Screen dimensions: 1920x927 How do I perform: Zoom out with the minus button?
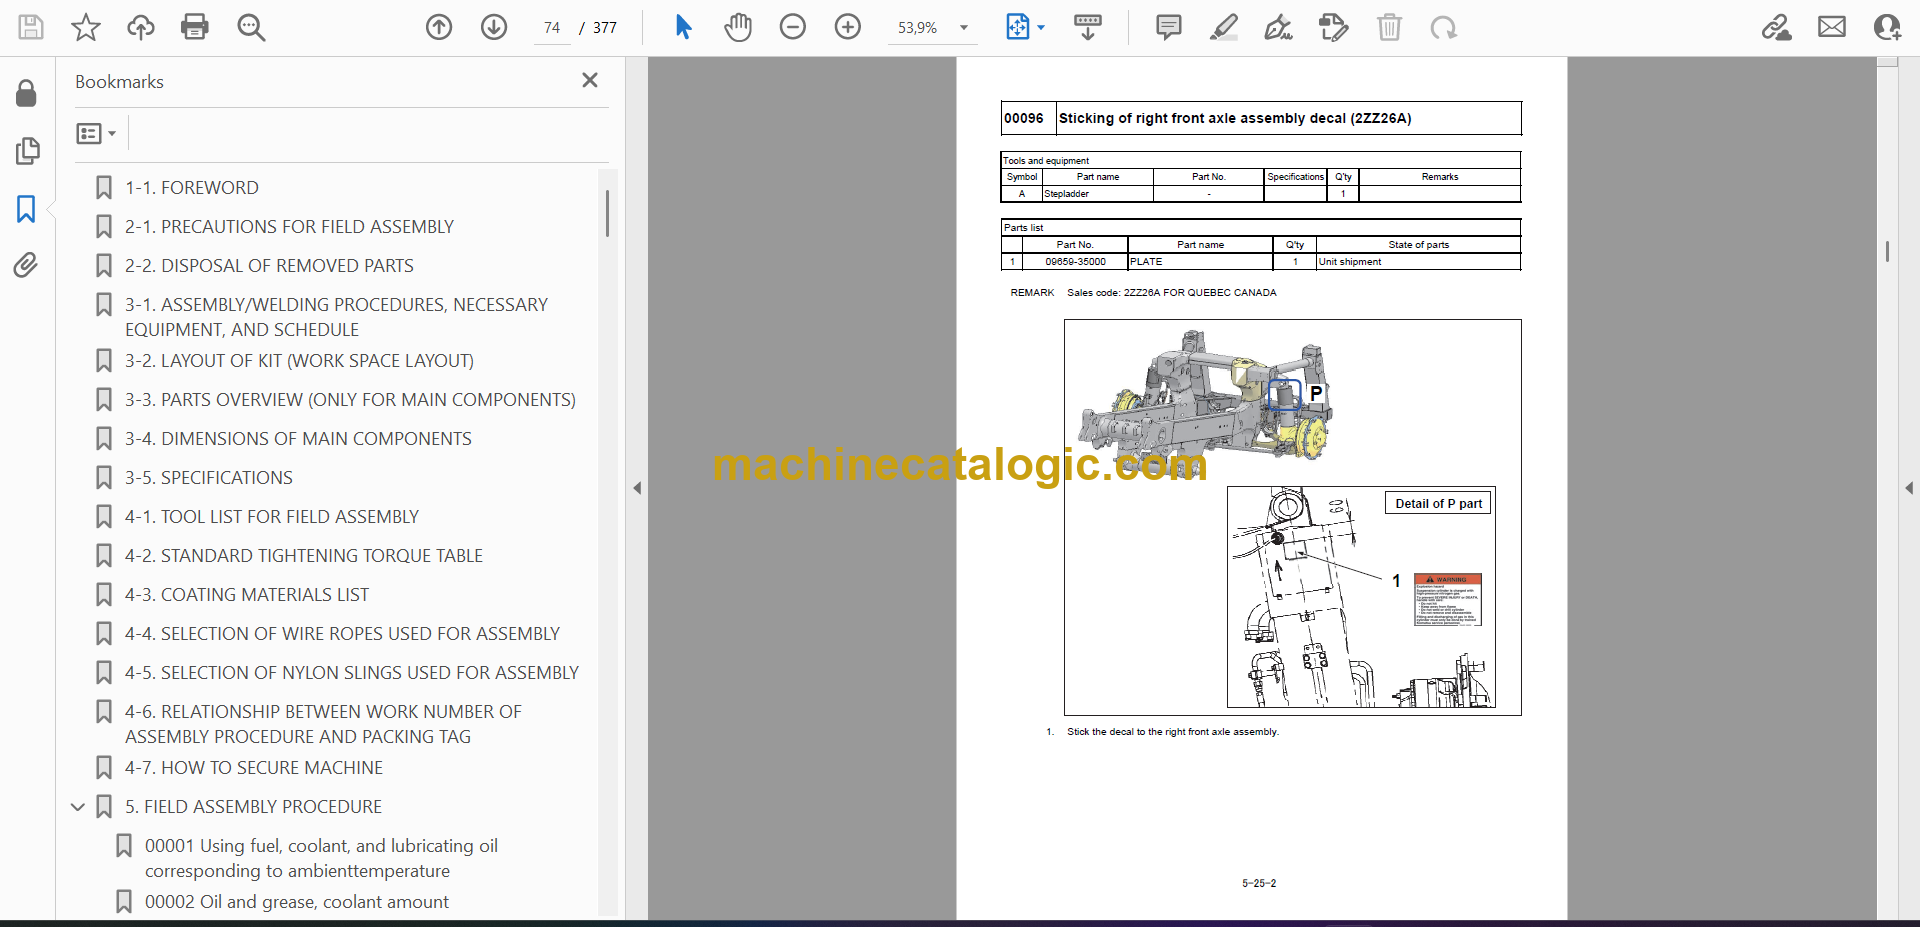coord(793,27)
